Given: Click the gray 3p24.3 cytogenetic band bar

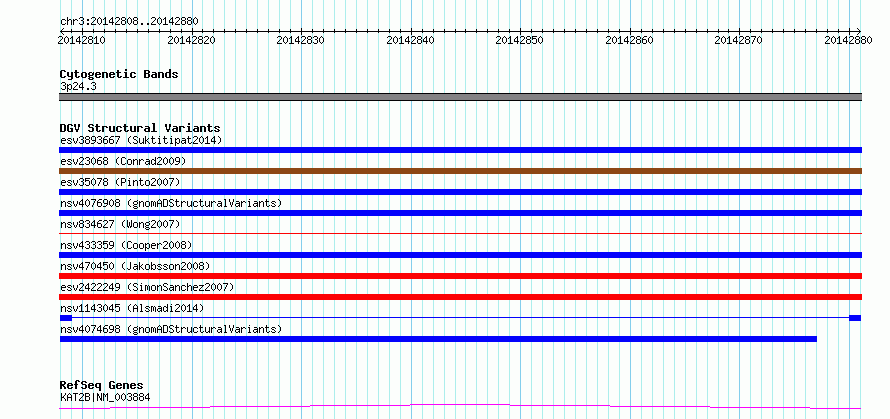Looking at the screenshot, I should point(460,97).
